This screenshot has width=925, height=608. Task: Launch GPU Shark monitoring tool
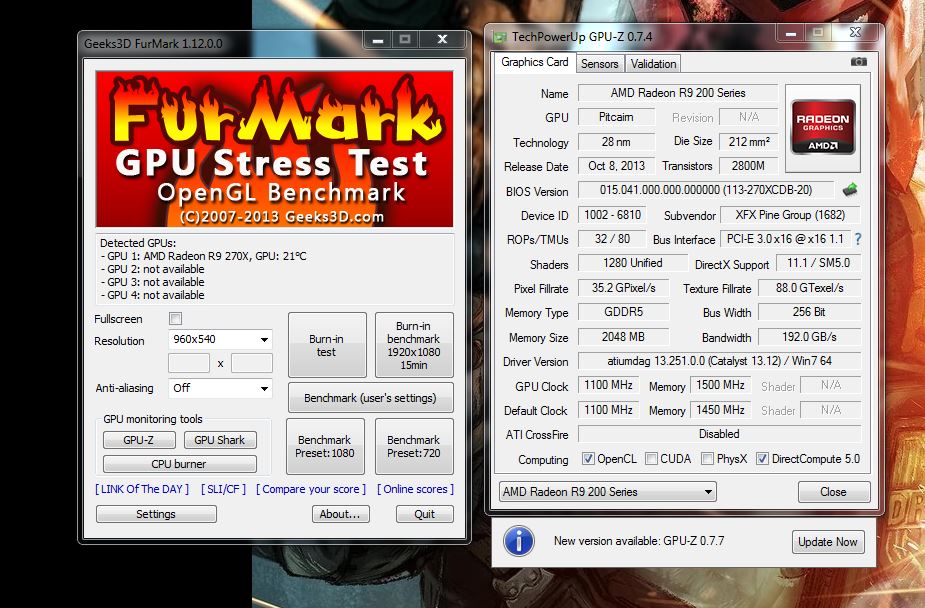(x=219, y=440)
